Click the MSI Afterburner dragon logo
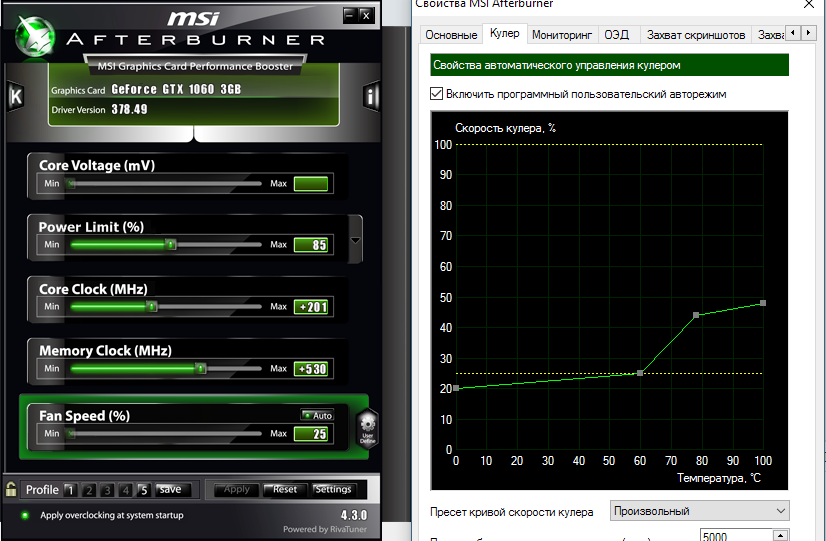Viewport: 826px width, 541px height. (x=34, y=35)
